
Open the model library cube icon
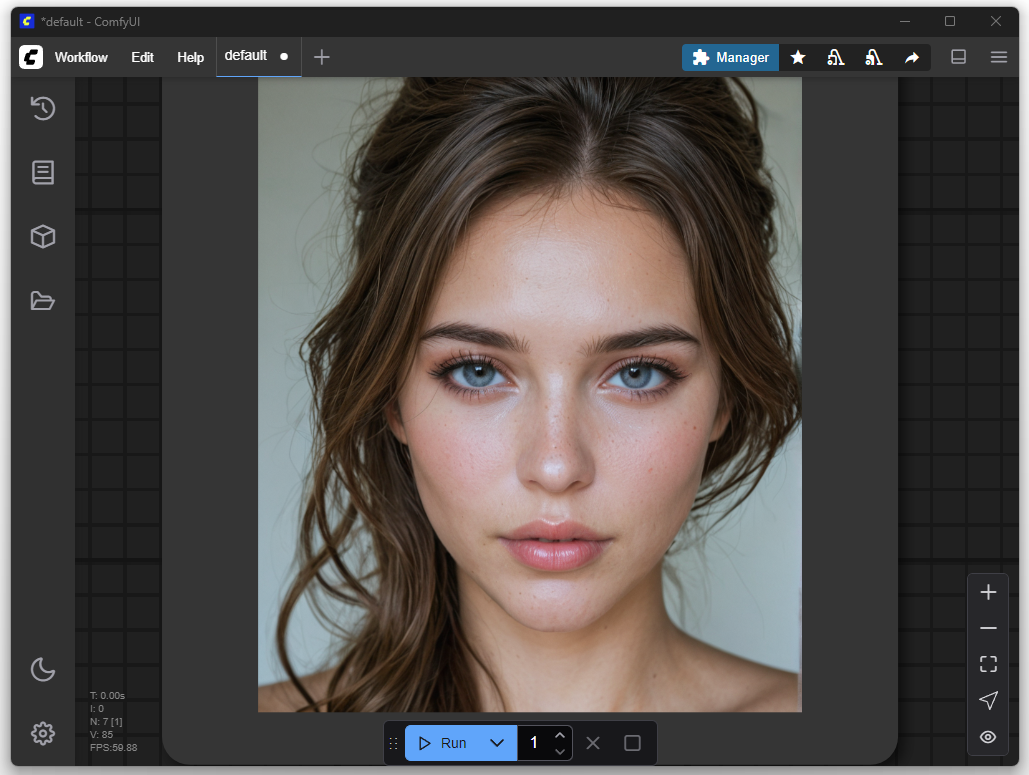click(42, 236)
